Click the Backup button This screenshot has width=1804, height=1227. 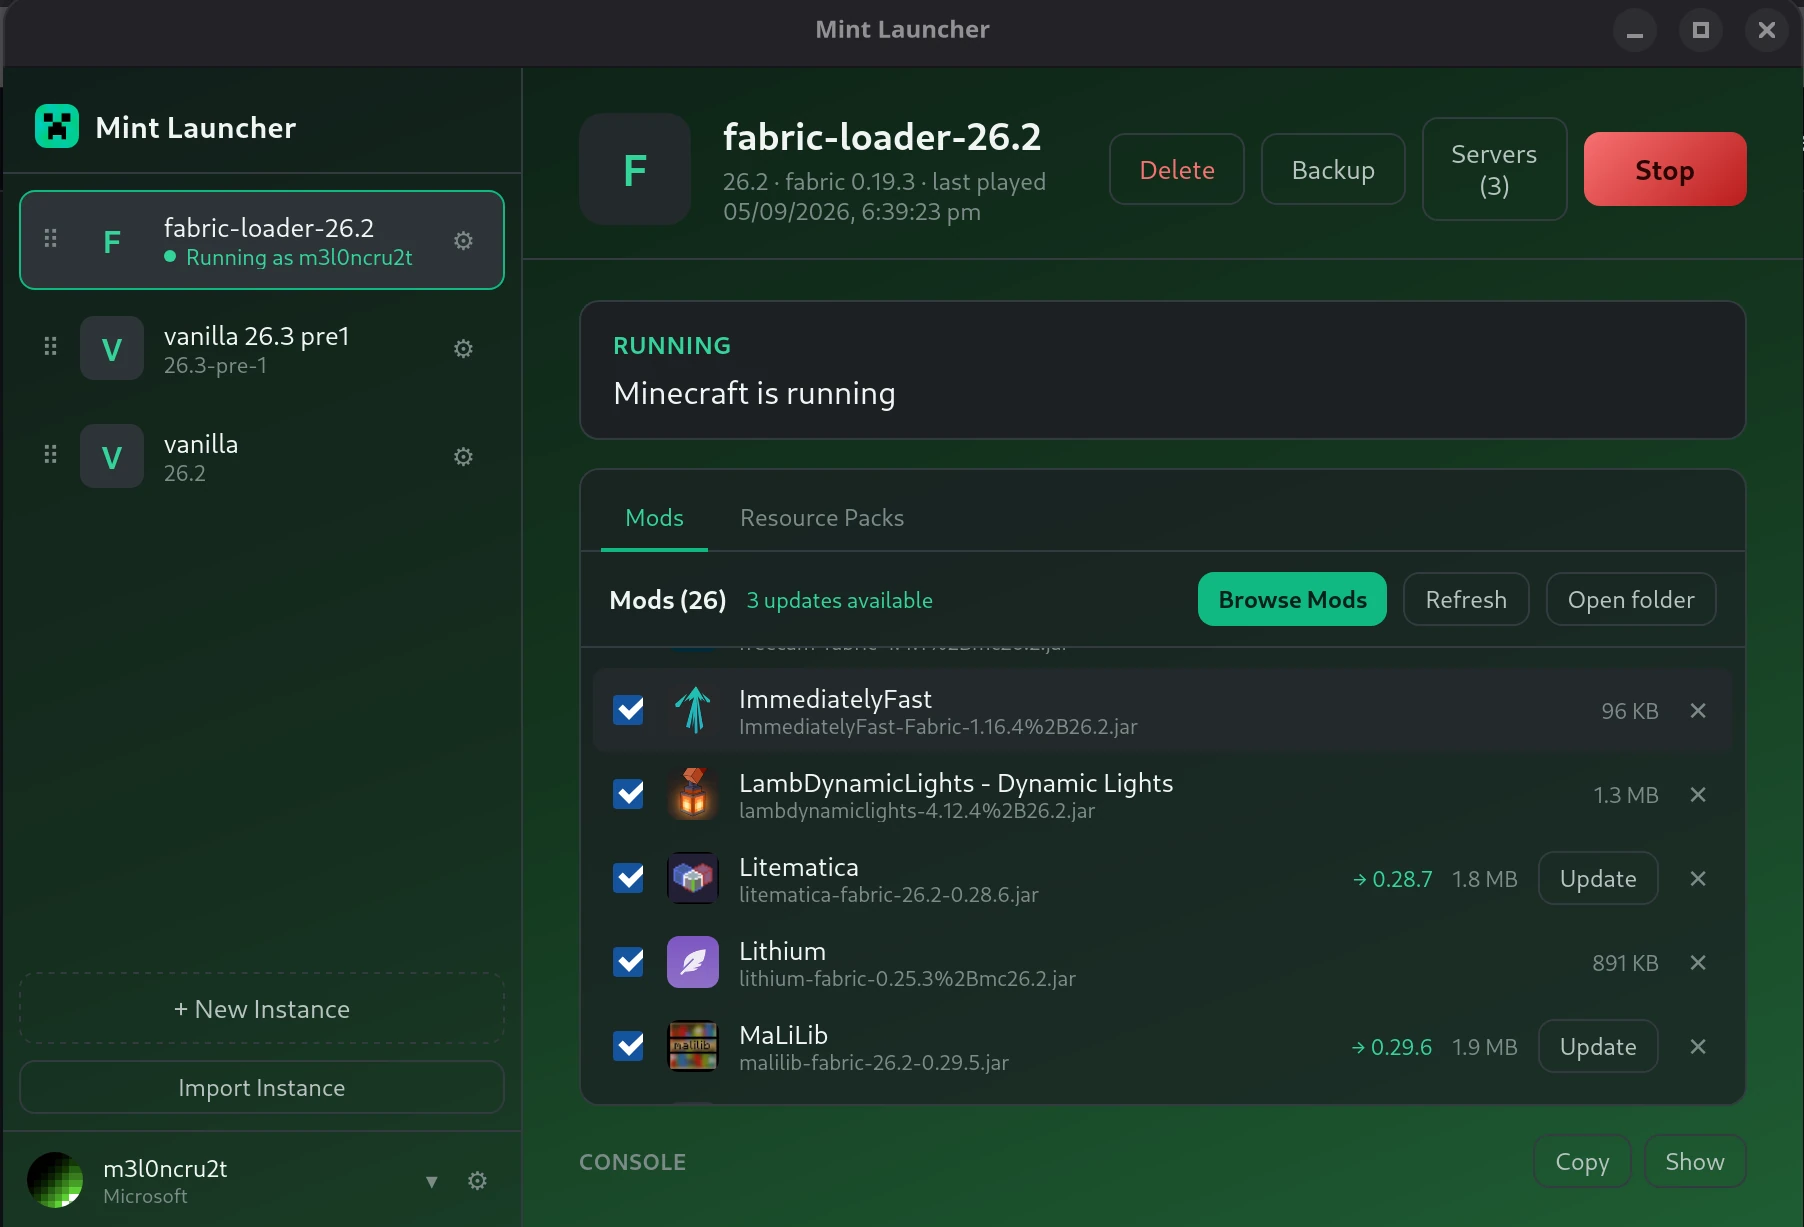coord(1333,170)
